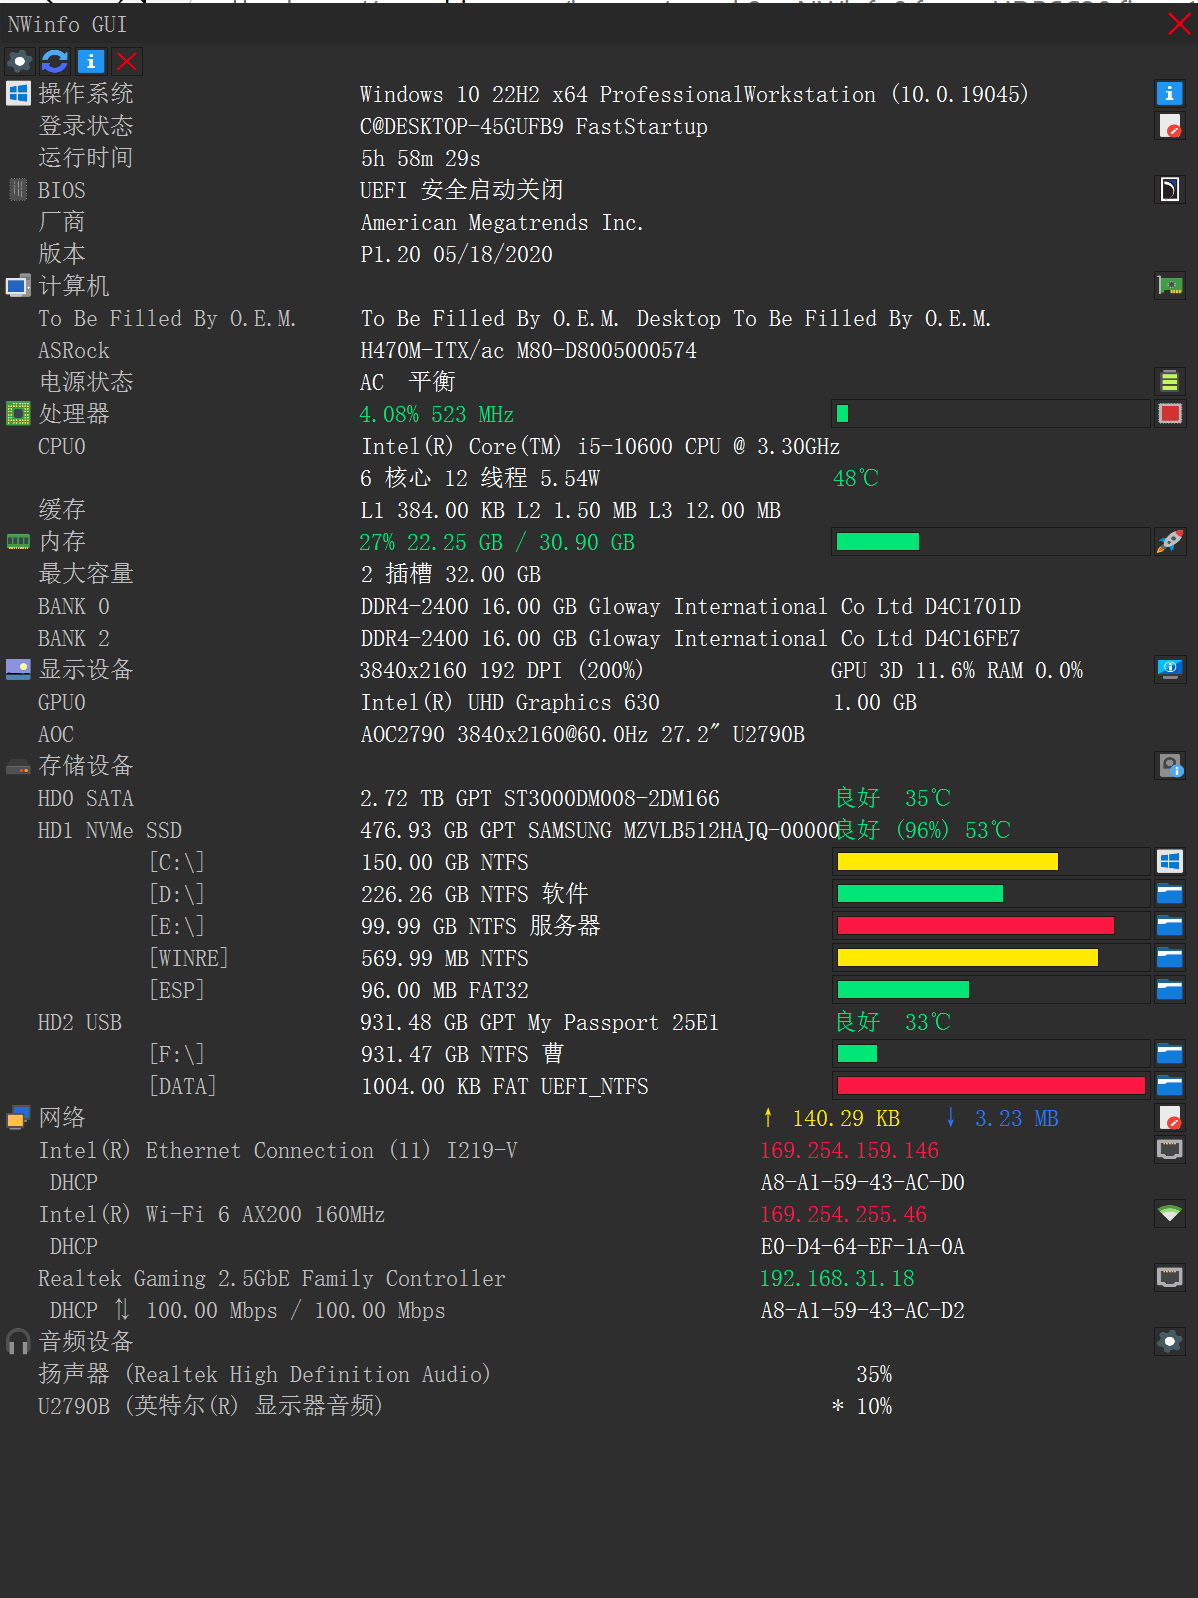The image size is (1198, 1598).
Task: Click Wi-Fi signal icon on AX200 row
Action: 1170,1214
